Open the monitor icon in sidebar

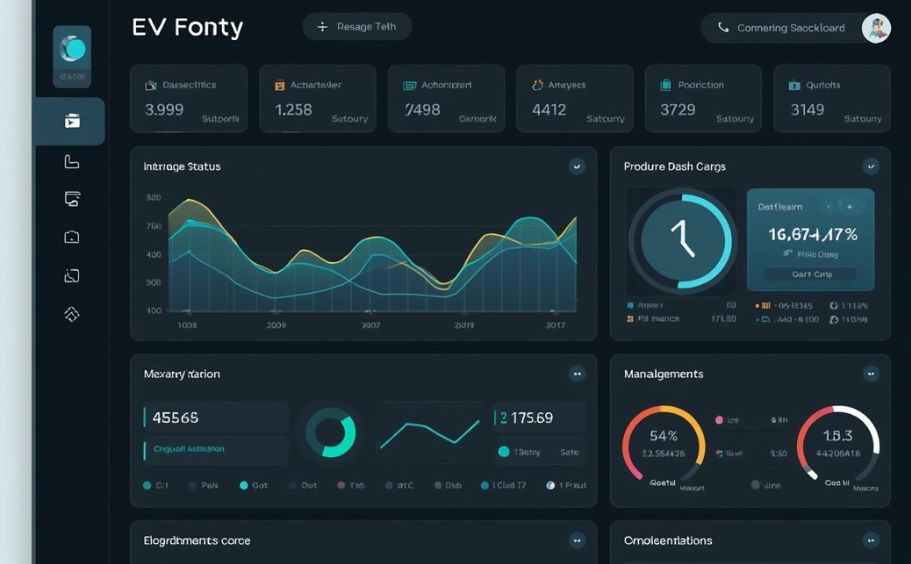pyautogui.click(x=72, y=199)
